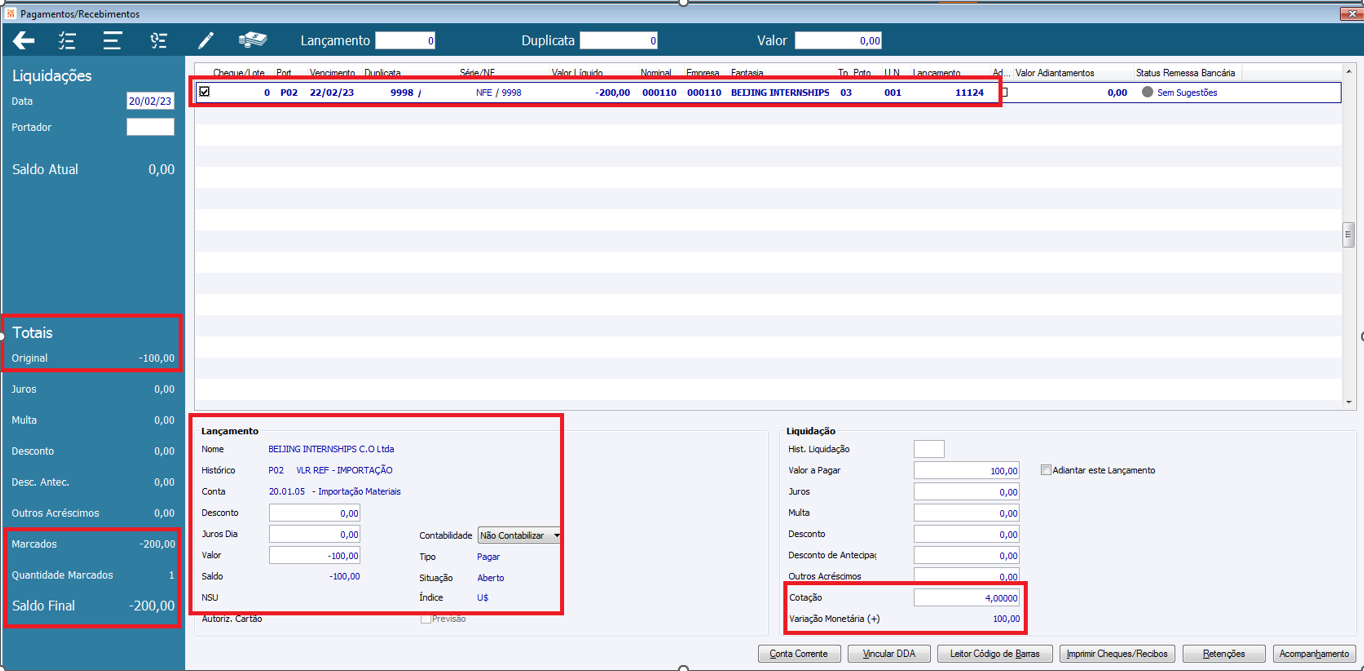The image size is (1364, 671).
Task: Click the Sem Sugestões status text
Action: 1187,92
